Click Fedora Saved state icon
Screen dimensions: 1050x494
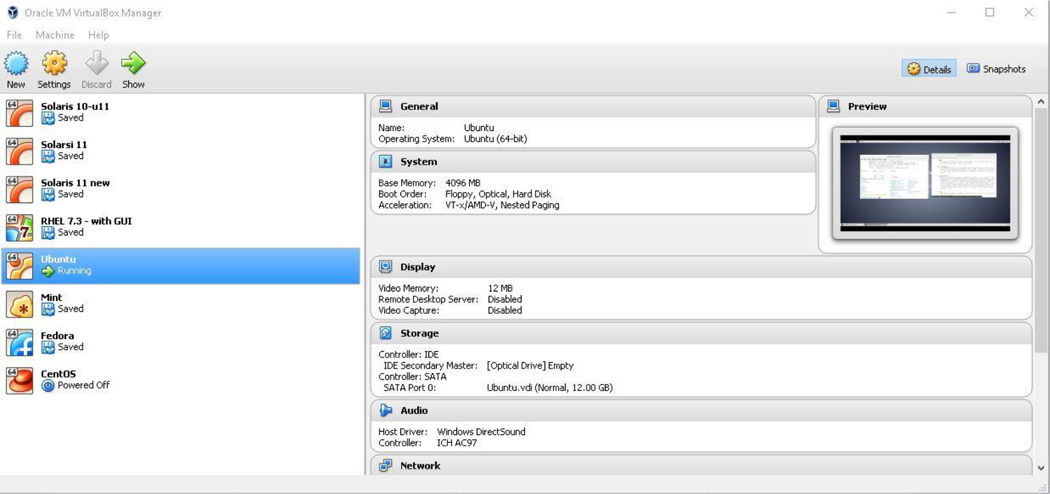coord(48,347)
